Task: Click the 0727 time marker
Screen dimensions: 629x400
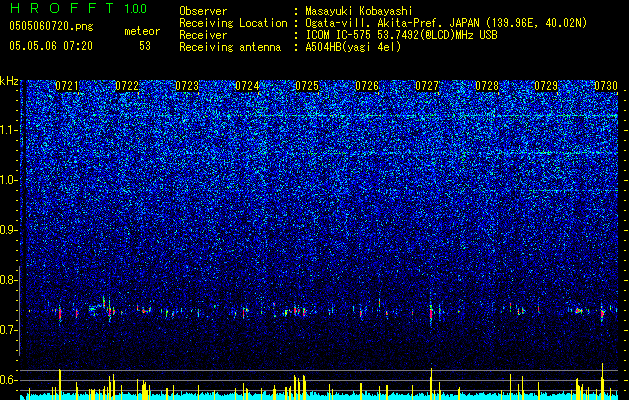Action: (427, 86)
